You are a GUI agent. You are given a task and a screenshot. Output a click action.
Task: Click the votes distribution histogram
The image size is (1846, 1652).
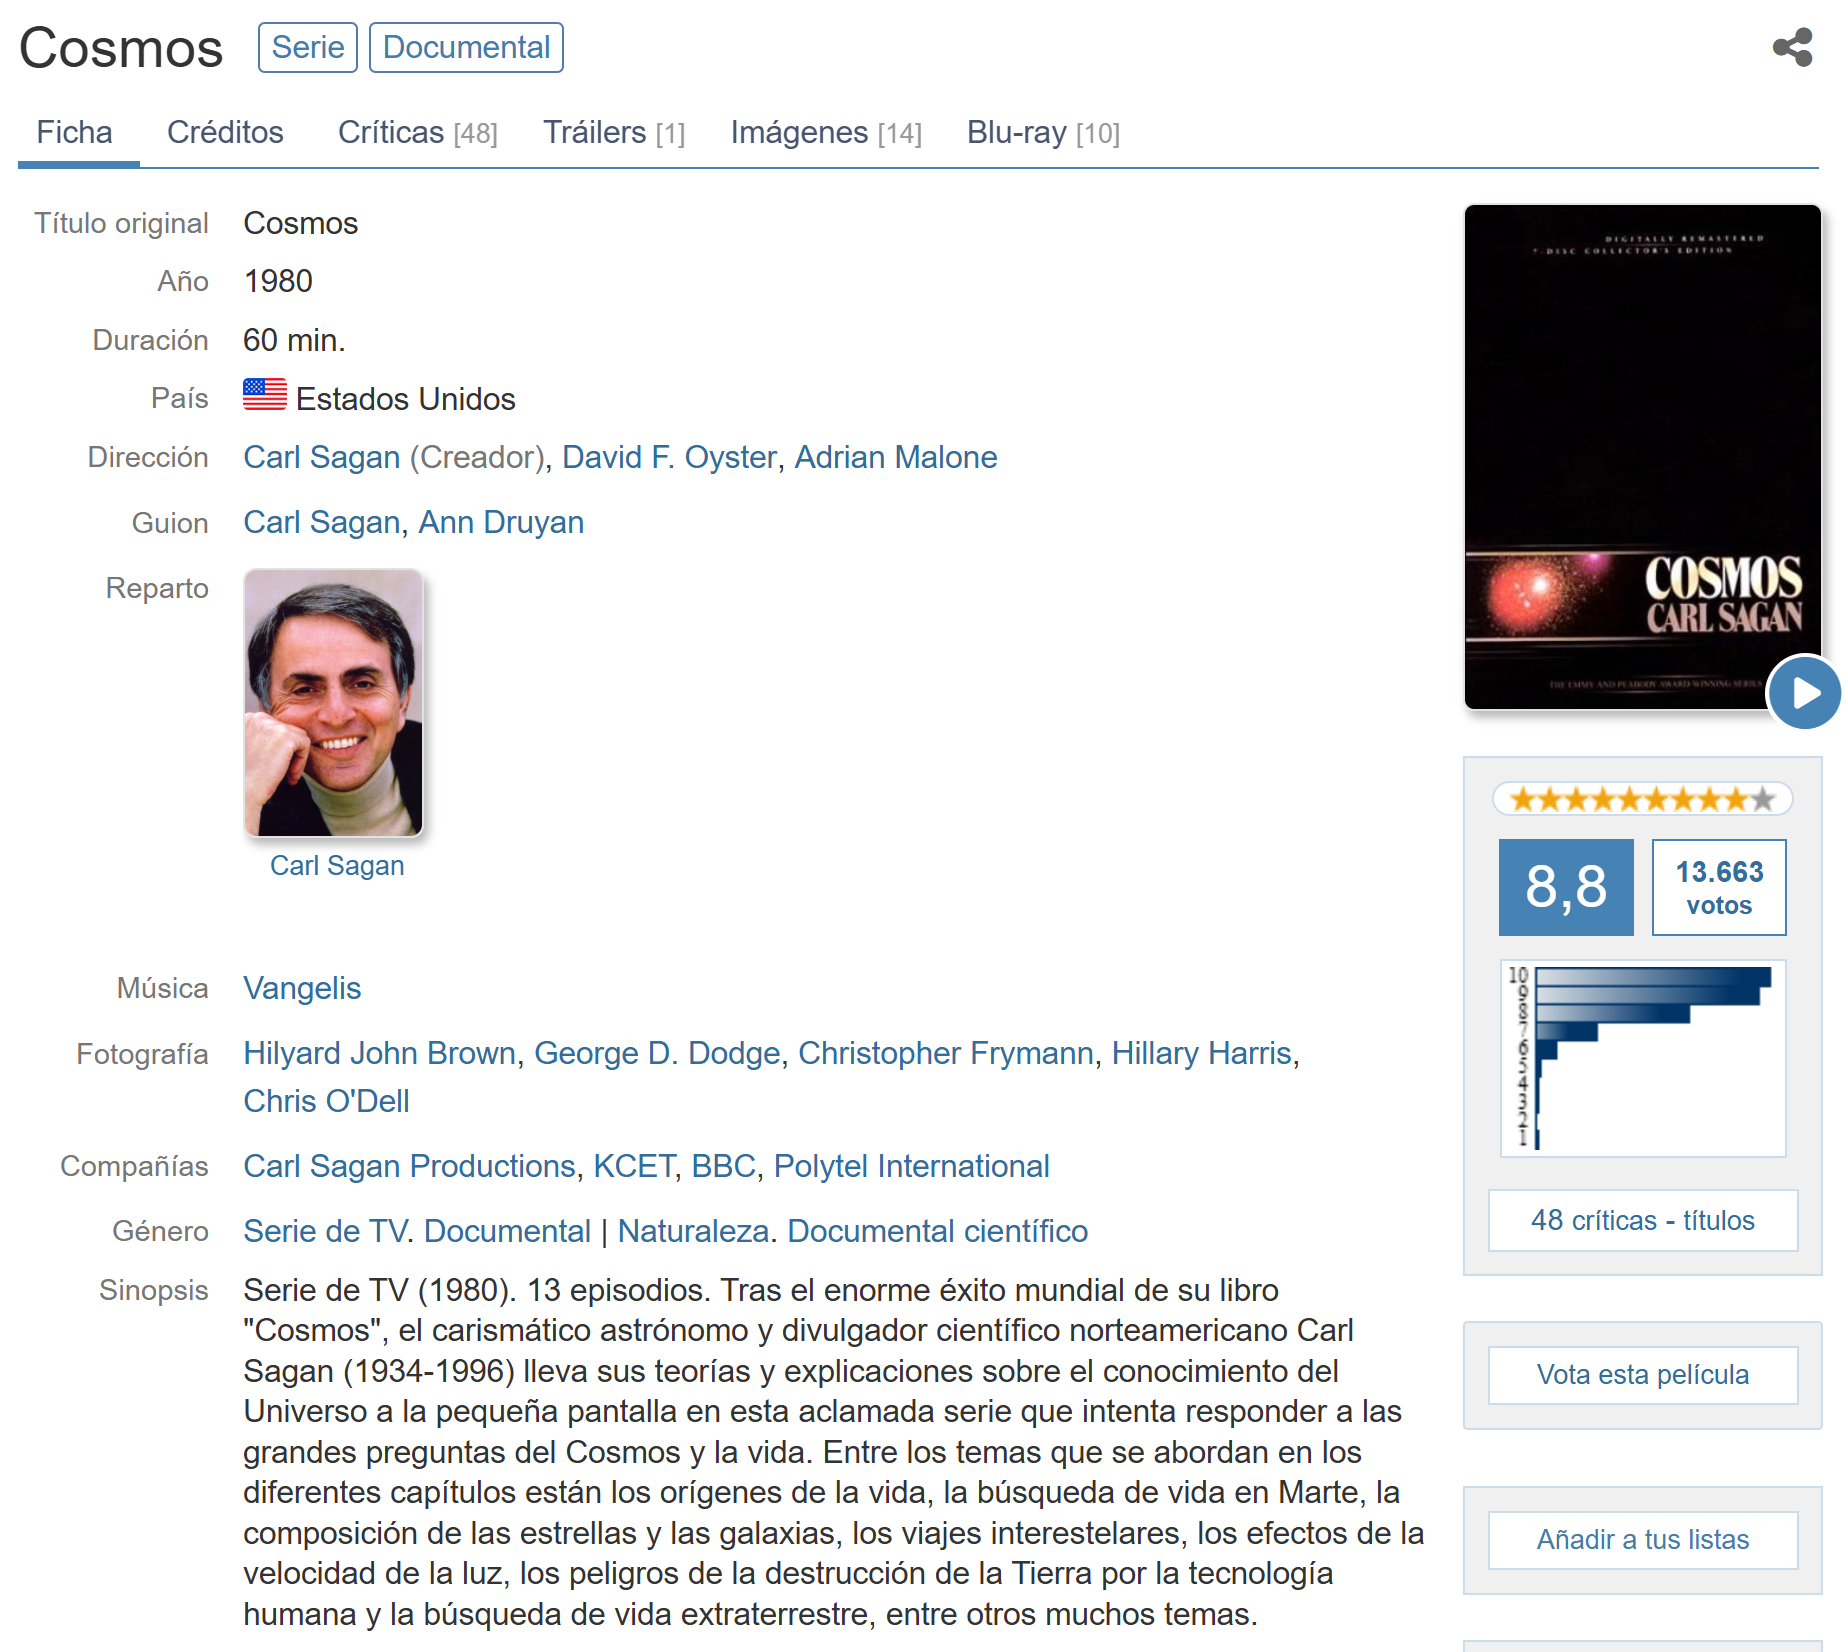click(x=1643, y=1058)
